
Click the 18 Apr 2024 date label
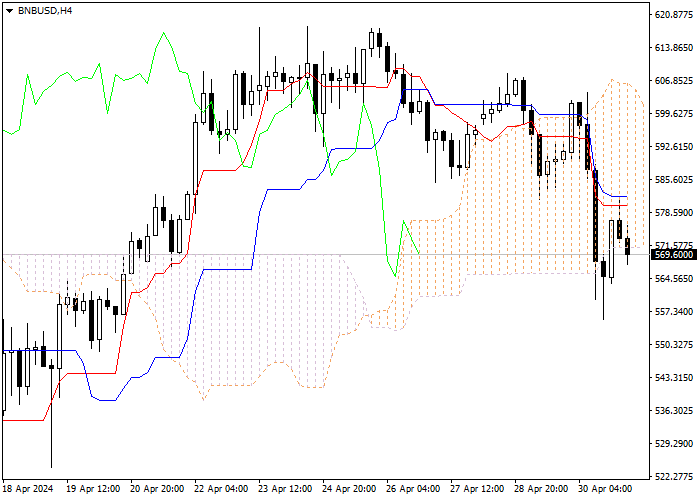click(x=28, y=489)
